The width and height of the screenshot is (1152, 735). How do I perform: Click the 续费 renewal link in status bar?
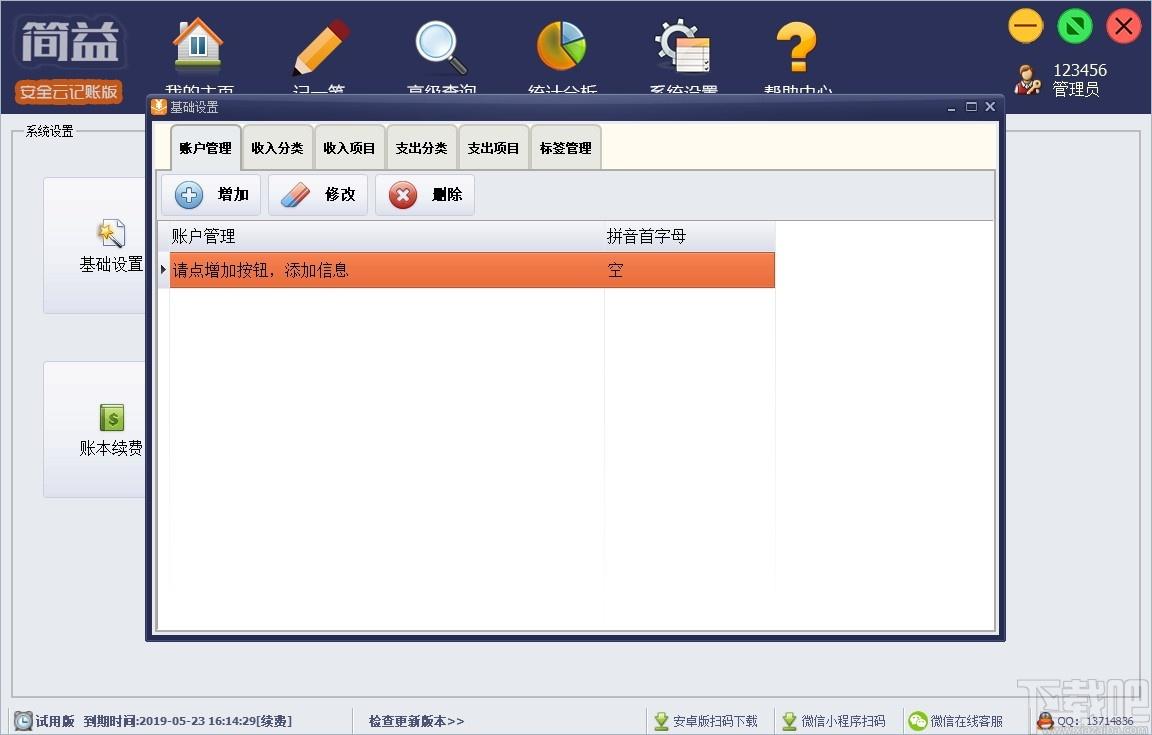(273, 721)
